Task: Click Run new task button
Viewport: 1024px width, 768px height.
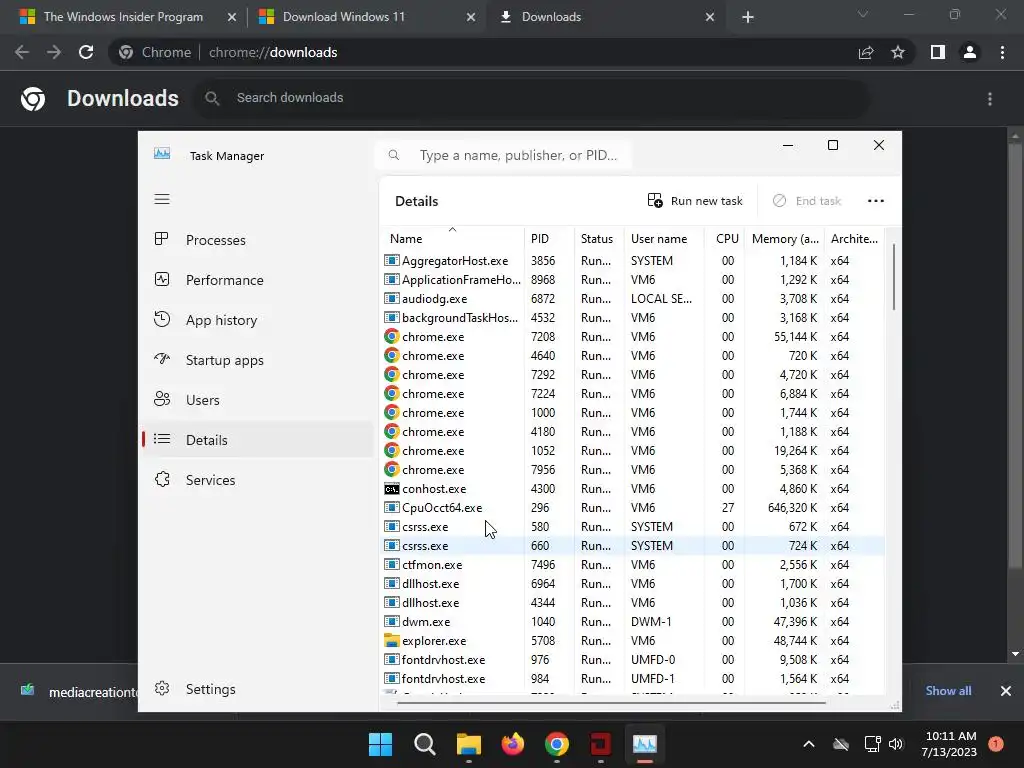Action: coord(695,201)
